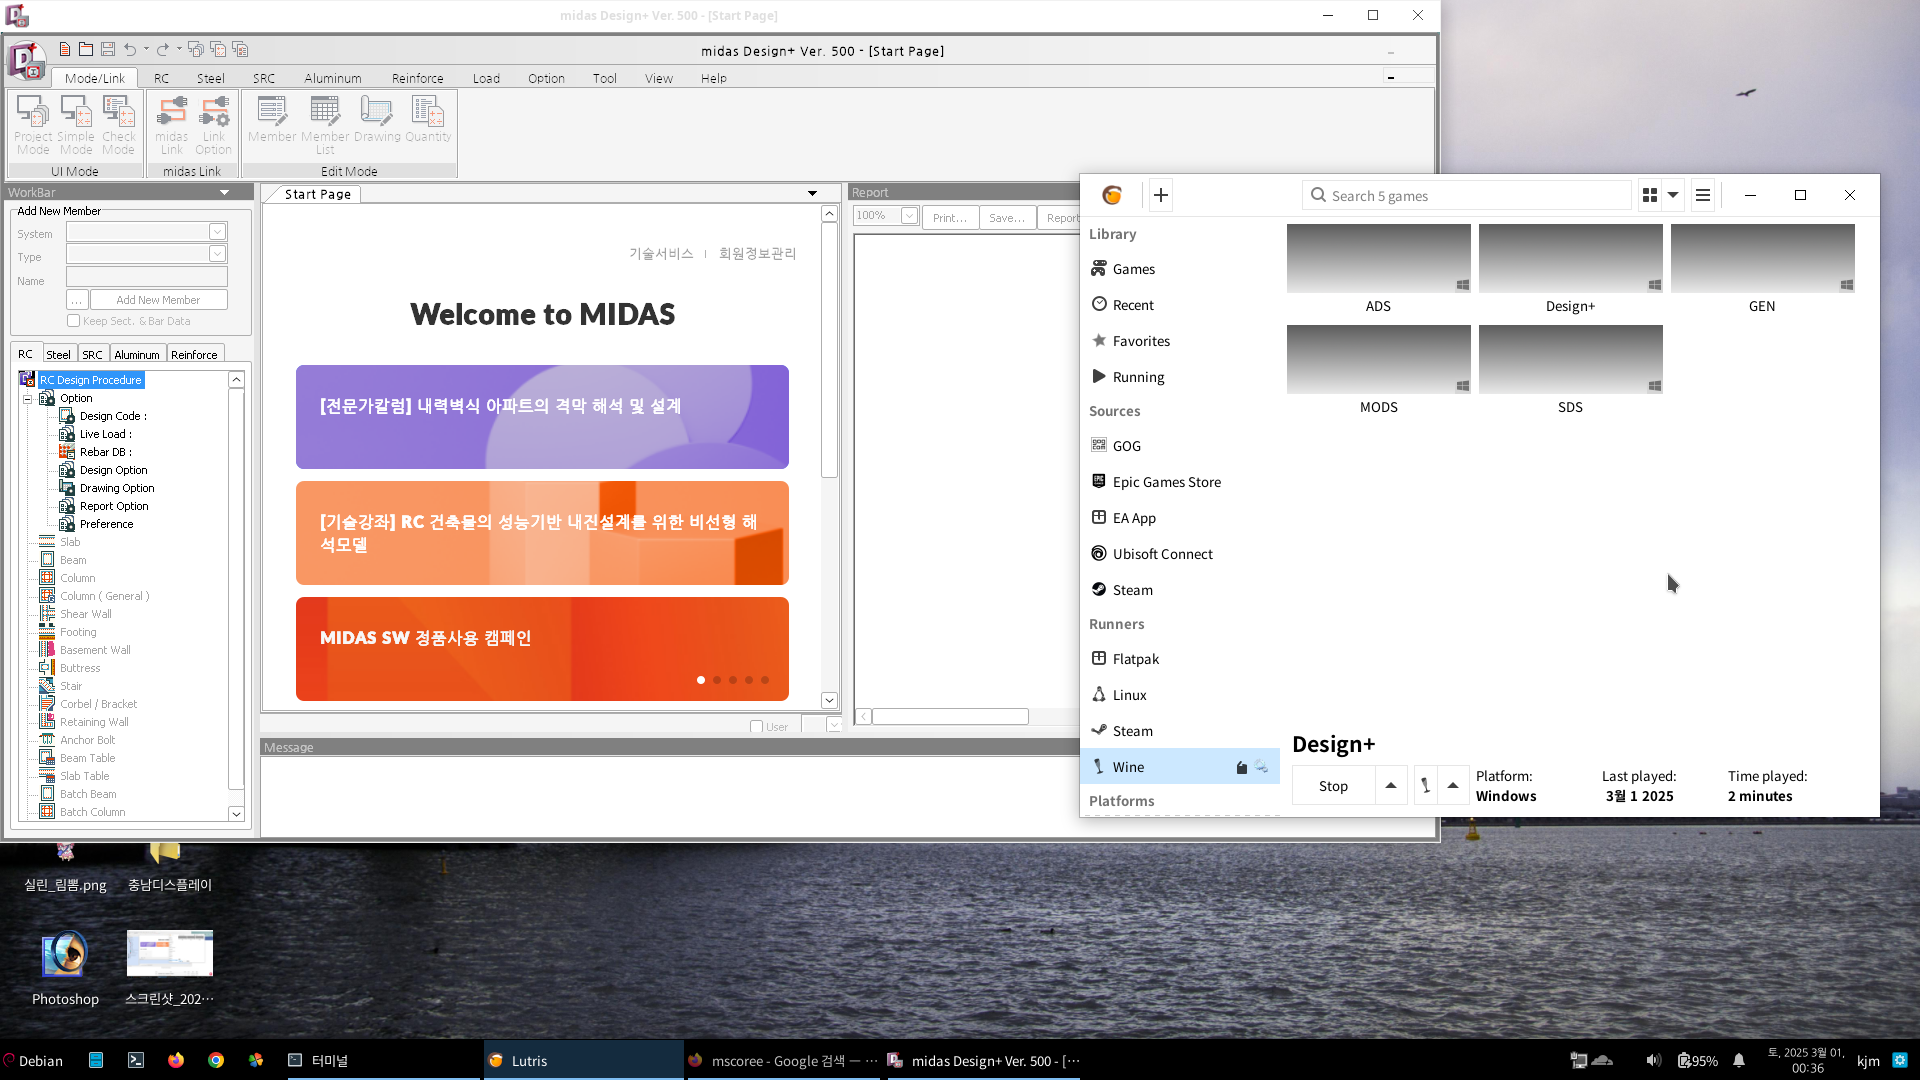Image resolution: width=1920 pixels, height=1080 pixels.
Task: Select first carousel dot on banner
Action: click(x=701, y=680)
